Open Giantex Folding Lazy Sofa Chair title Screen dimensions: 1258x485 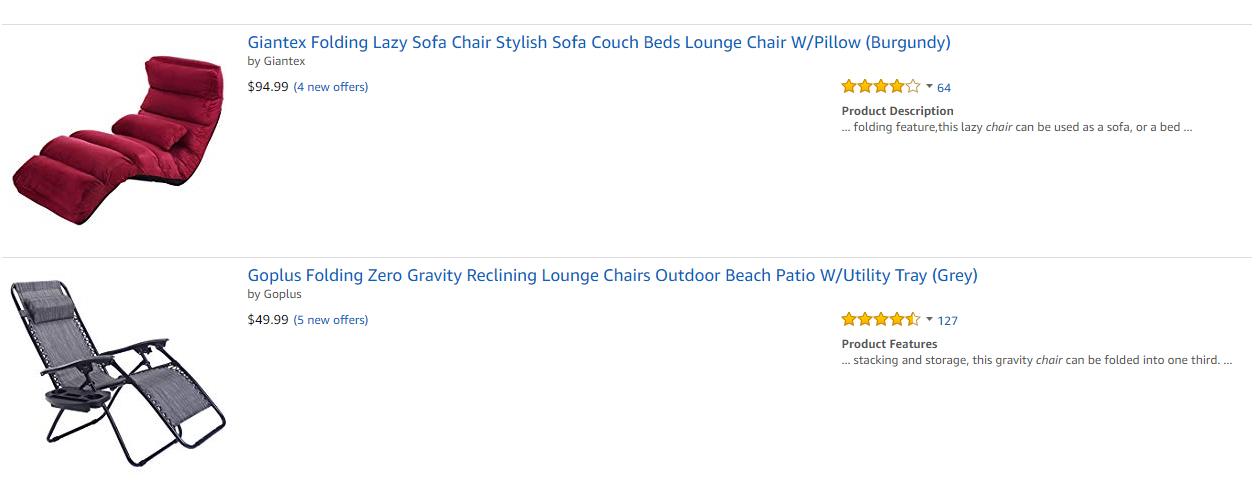(598, 43)
